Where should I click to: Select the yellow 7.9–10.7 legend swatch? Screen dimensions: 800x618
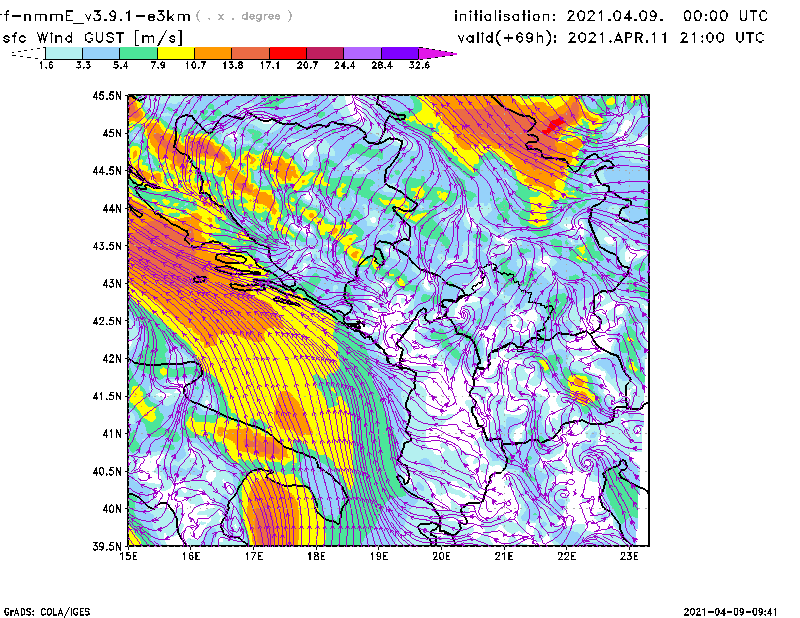(176, 53)
